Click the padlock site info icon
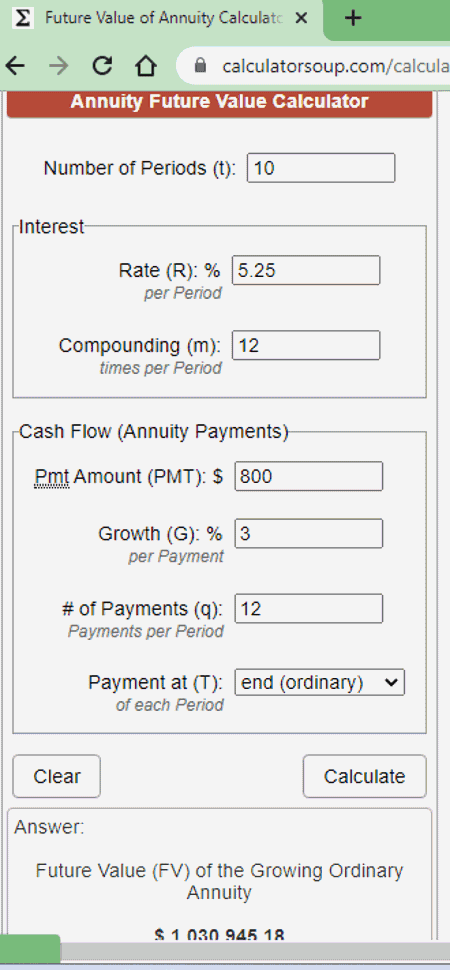450x970 pixels. click(200, 66)
